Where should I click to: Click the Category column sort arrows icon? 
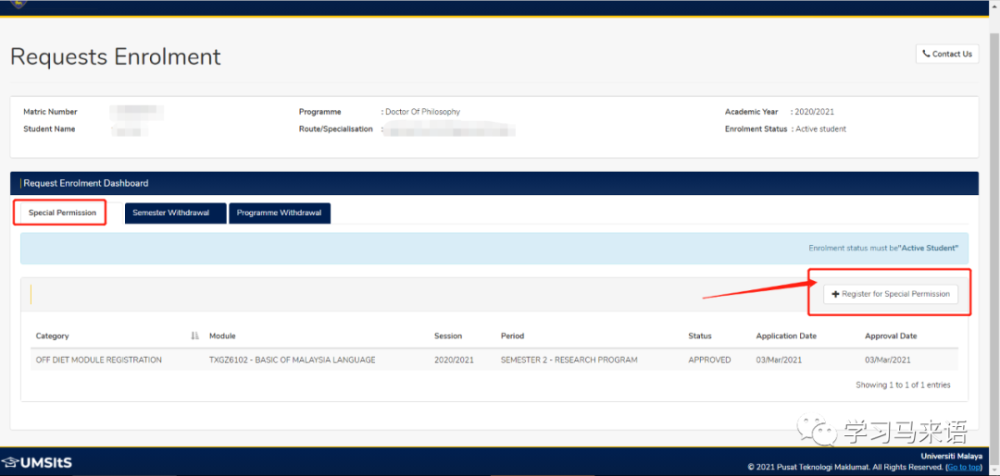pos(195,336)
